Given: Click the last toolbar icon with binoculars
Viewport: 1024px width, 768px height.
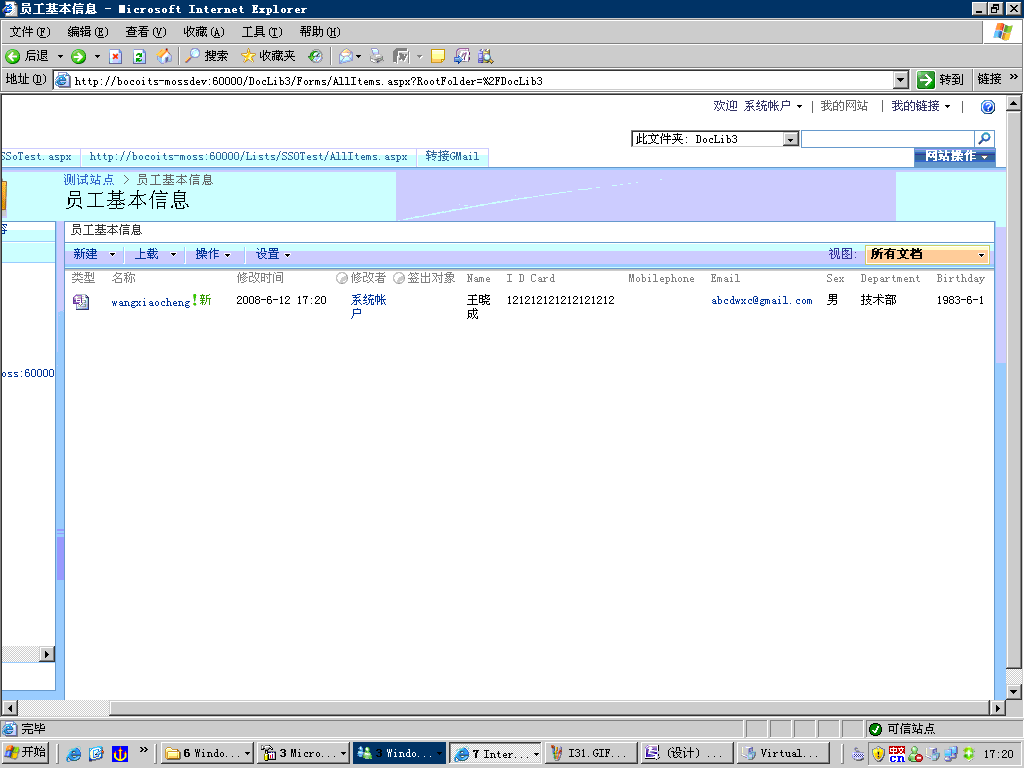Looking at the screenshot, I should [x=485, y=56].
